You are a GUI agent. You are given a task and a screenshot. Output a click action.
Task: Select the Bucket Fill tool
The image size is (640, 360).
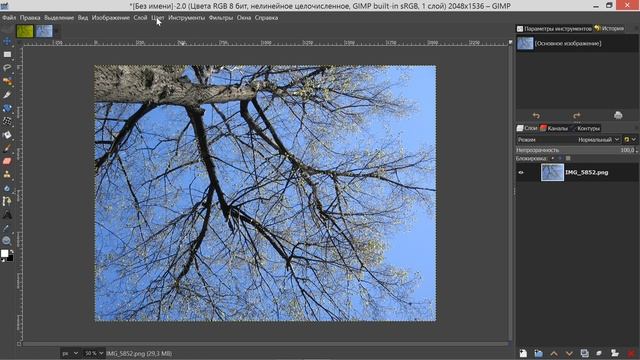tap(7, 135)
